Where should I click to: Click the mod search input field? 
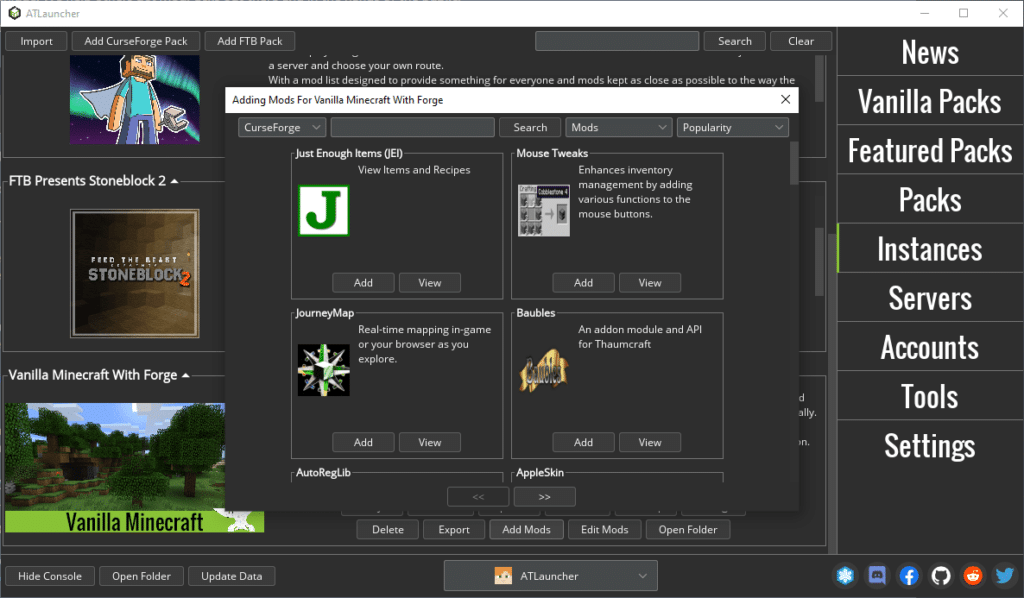(x=412, y=127)
